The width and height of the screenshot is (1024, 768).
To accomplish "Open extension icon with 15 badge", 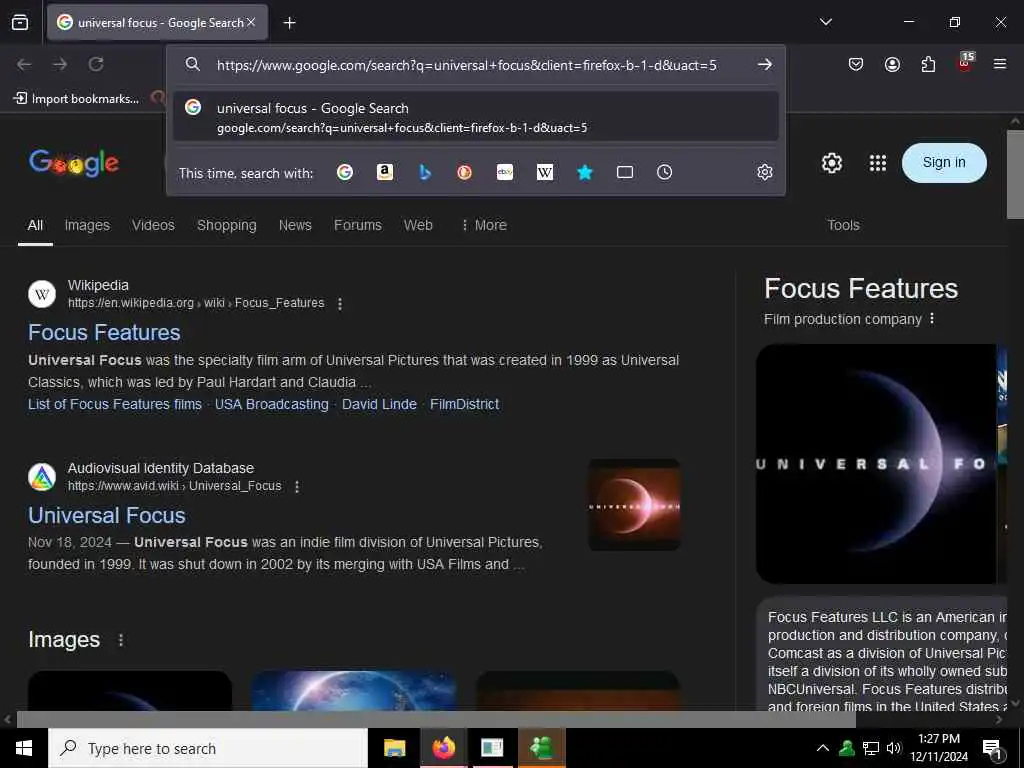I will tap(965, 63).
